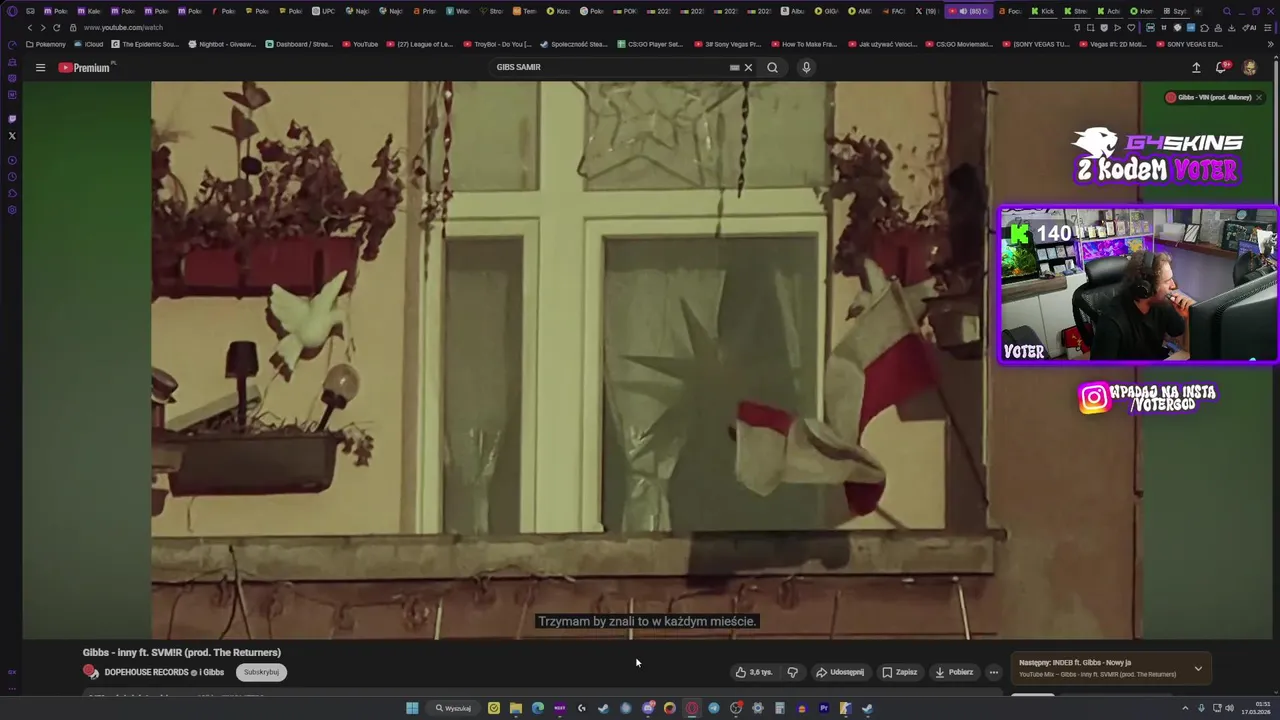Open the YouTube notifications bell
1280x720 pixels.
pyautogui.click(x=1221, y=67)
